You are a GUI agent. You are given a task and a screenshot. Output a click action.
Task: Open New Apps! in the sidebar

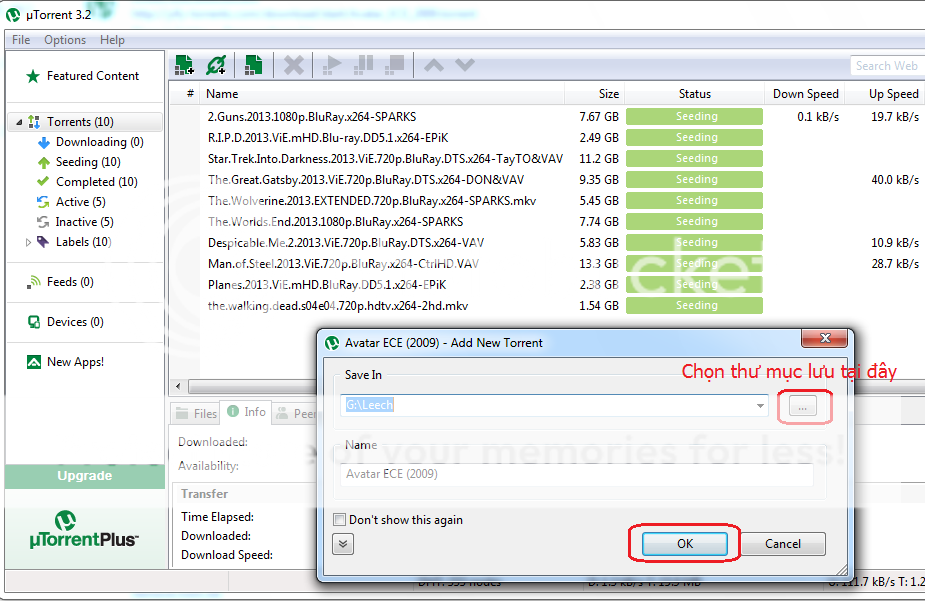click(x=75, y=362)
